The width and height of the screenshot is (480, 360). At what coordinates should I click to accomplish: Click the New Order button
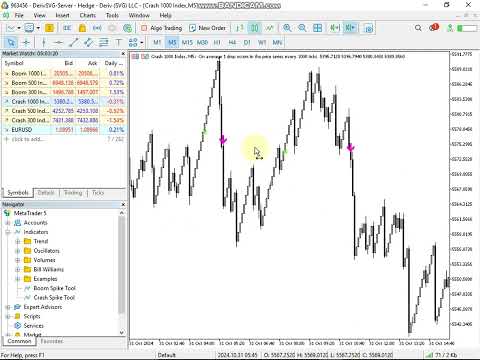pyautogui.click(x=208, y=28)
